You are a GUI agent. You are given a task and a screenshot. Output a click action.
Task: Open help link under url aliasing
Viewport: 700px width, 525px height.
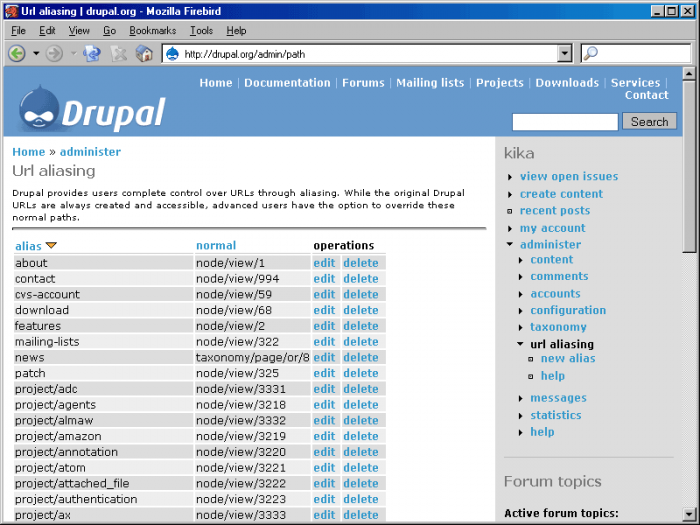pos(553,376)
